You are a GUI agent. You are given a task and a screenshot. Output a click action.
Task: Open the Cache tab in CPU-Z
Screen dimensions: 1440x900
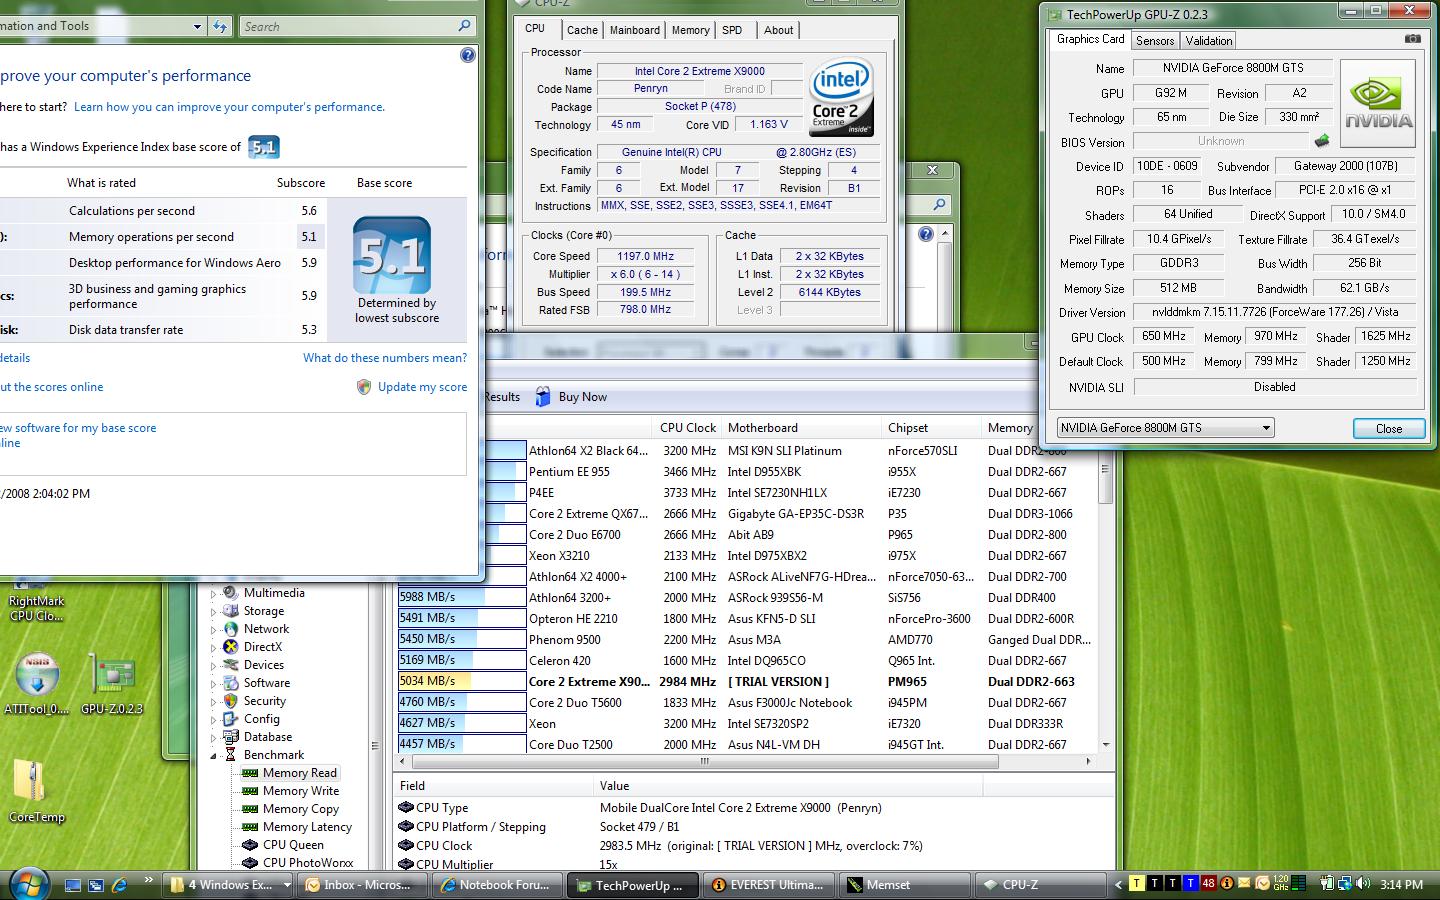[x=582, y=30]
